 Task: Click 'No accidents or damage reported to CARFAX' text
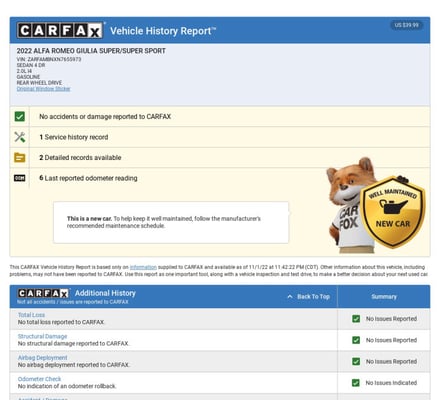pos(105,116)
